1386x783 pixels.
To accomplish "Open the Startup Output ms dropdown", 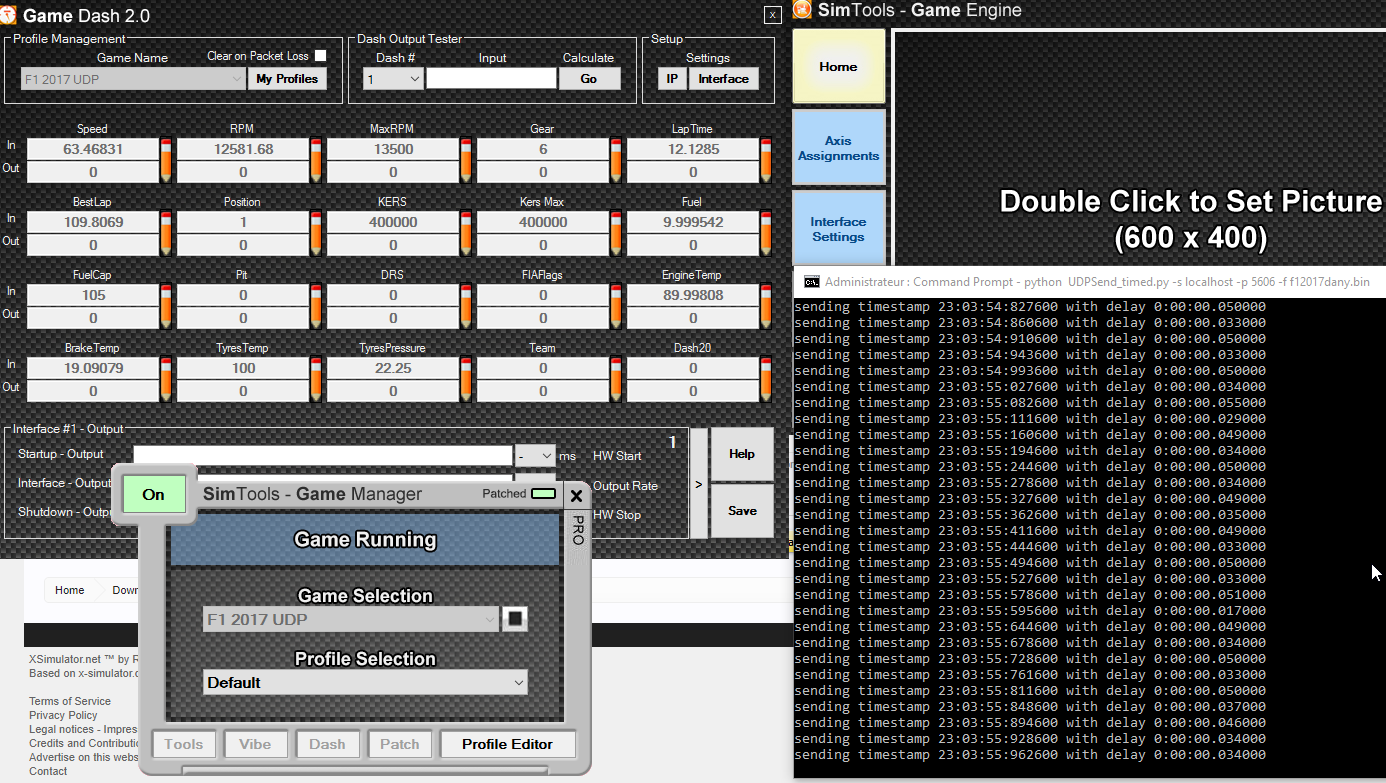I will [535, 456].
